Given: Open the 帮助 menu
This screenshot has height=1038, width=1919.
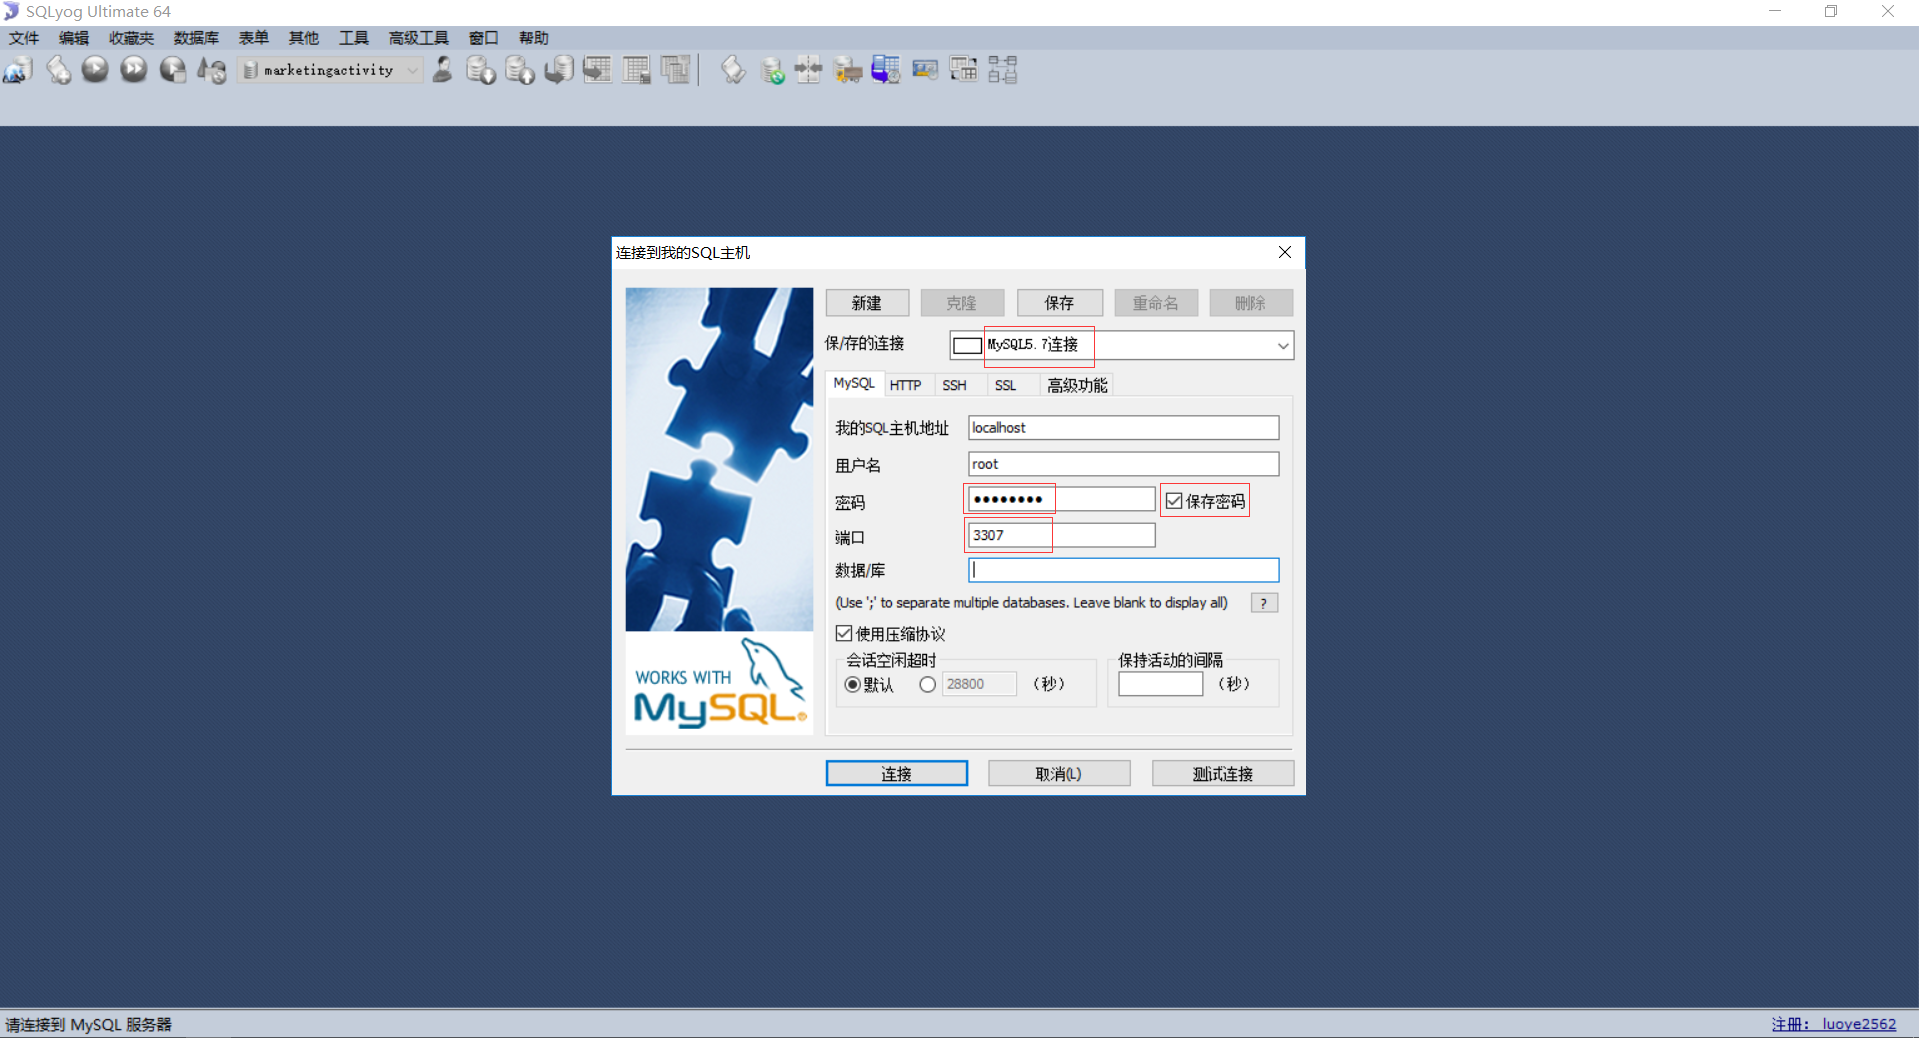Looking at the screenshot, I should click(x=534, y=38).
